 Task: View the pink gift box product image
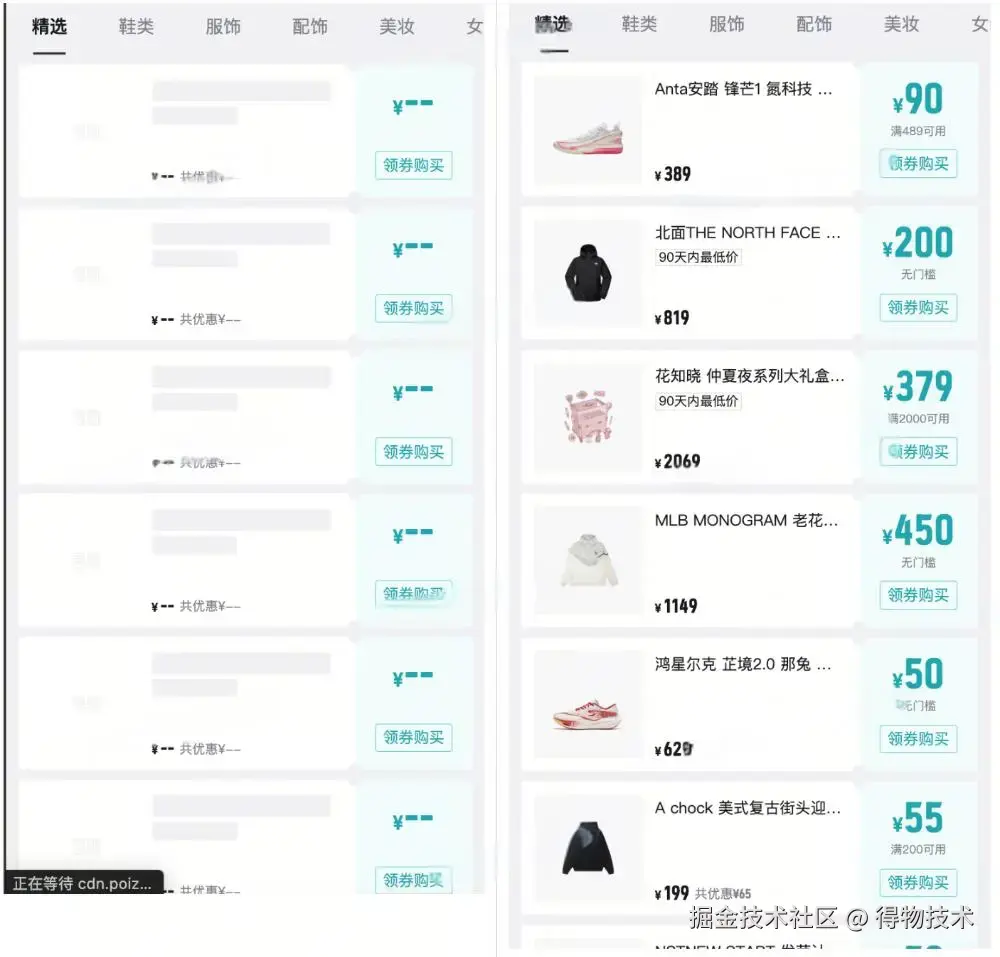click(588, 417)
